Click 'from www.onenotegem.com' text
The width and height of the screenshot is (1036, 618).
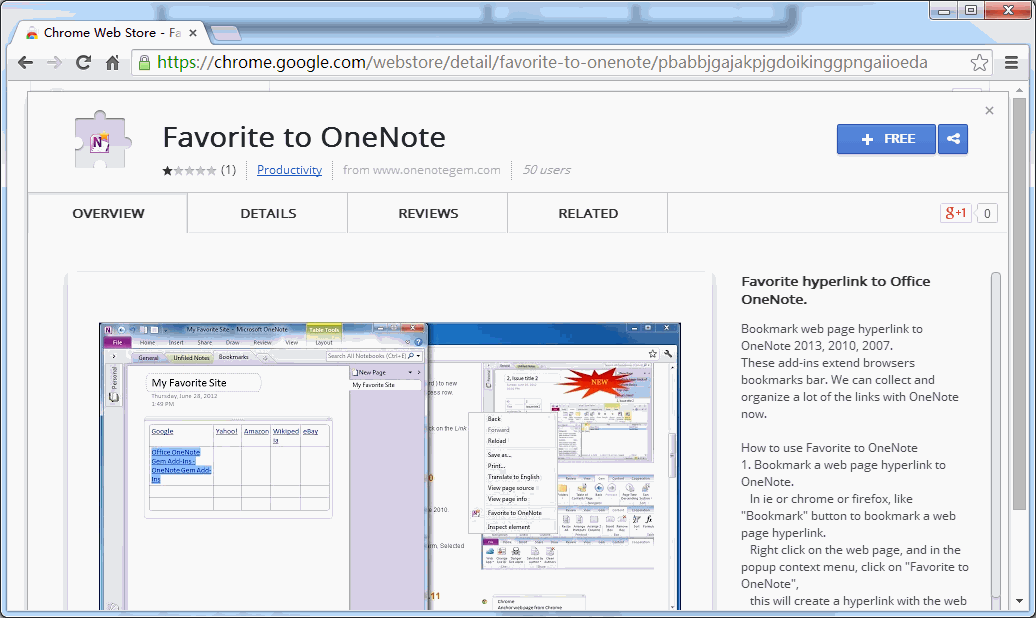point(422,170)
